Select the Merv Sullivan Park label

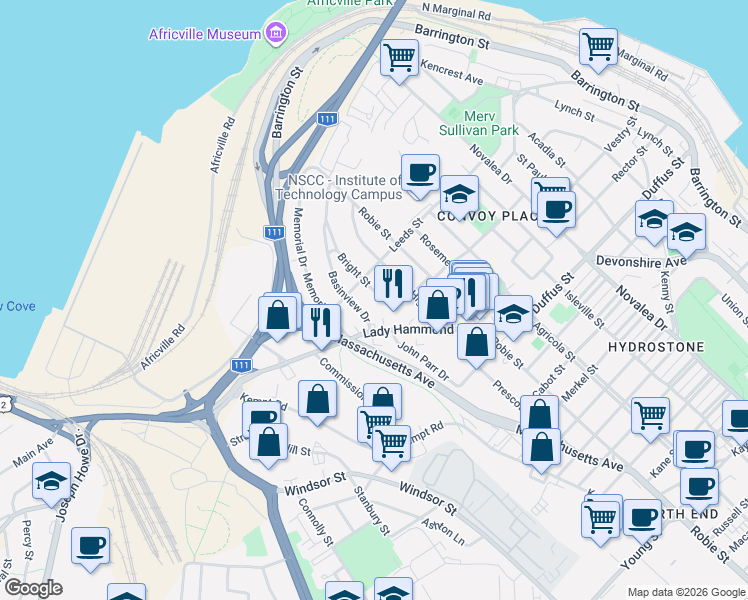click(478, 123)
